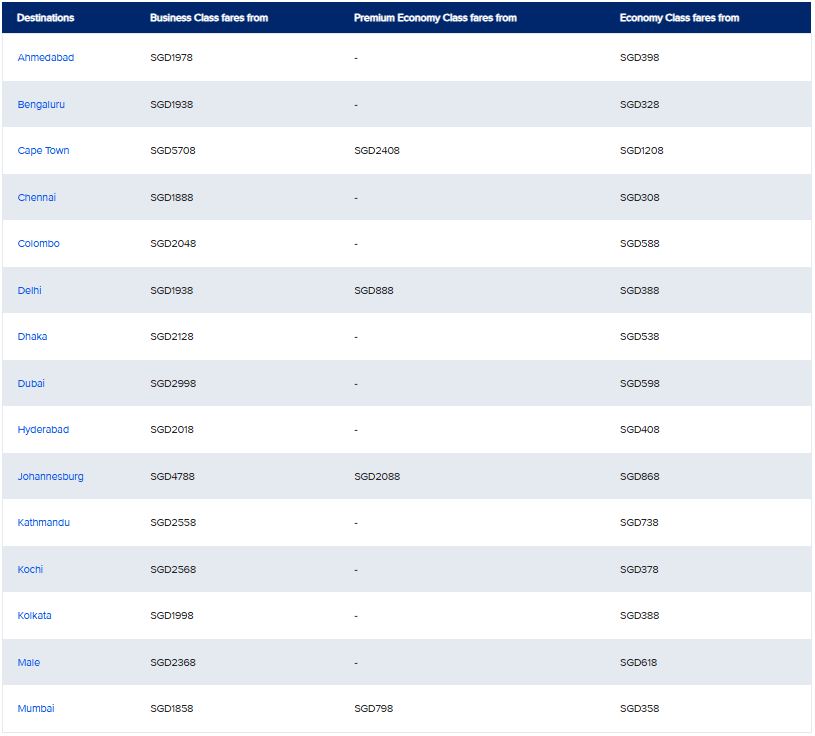
Task: Select Hyderabad business fare SGD2018
Action: point(172,430)
